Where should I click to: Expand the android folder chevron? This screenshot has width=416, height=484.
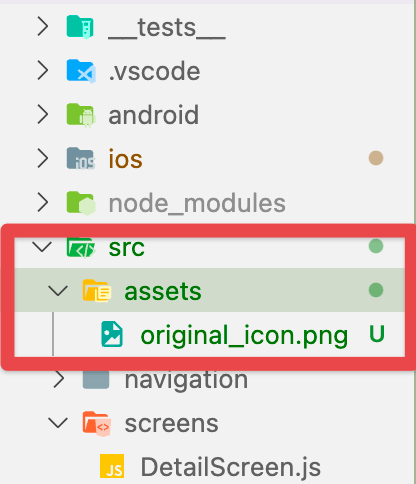[x=43, y=115]
